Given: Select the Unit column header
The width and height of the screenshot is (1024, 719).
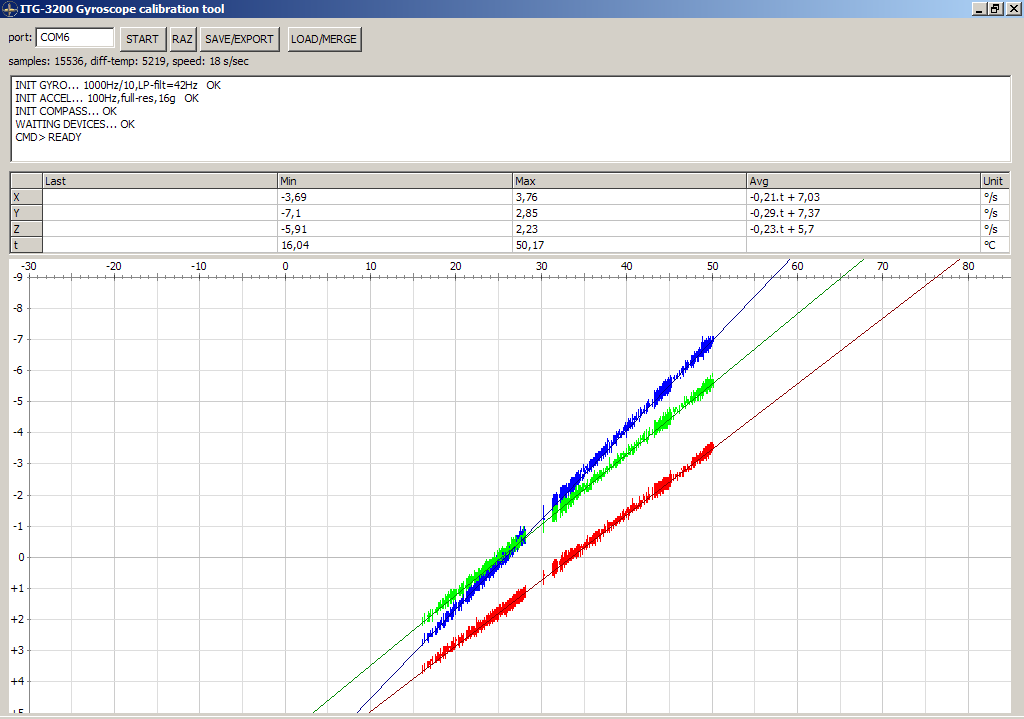Looking at the screenshot, I should 995,181.
